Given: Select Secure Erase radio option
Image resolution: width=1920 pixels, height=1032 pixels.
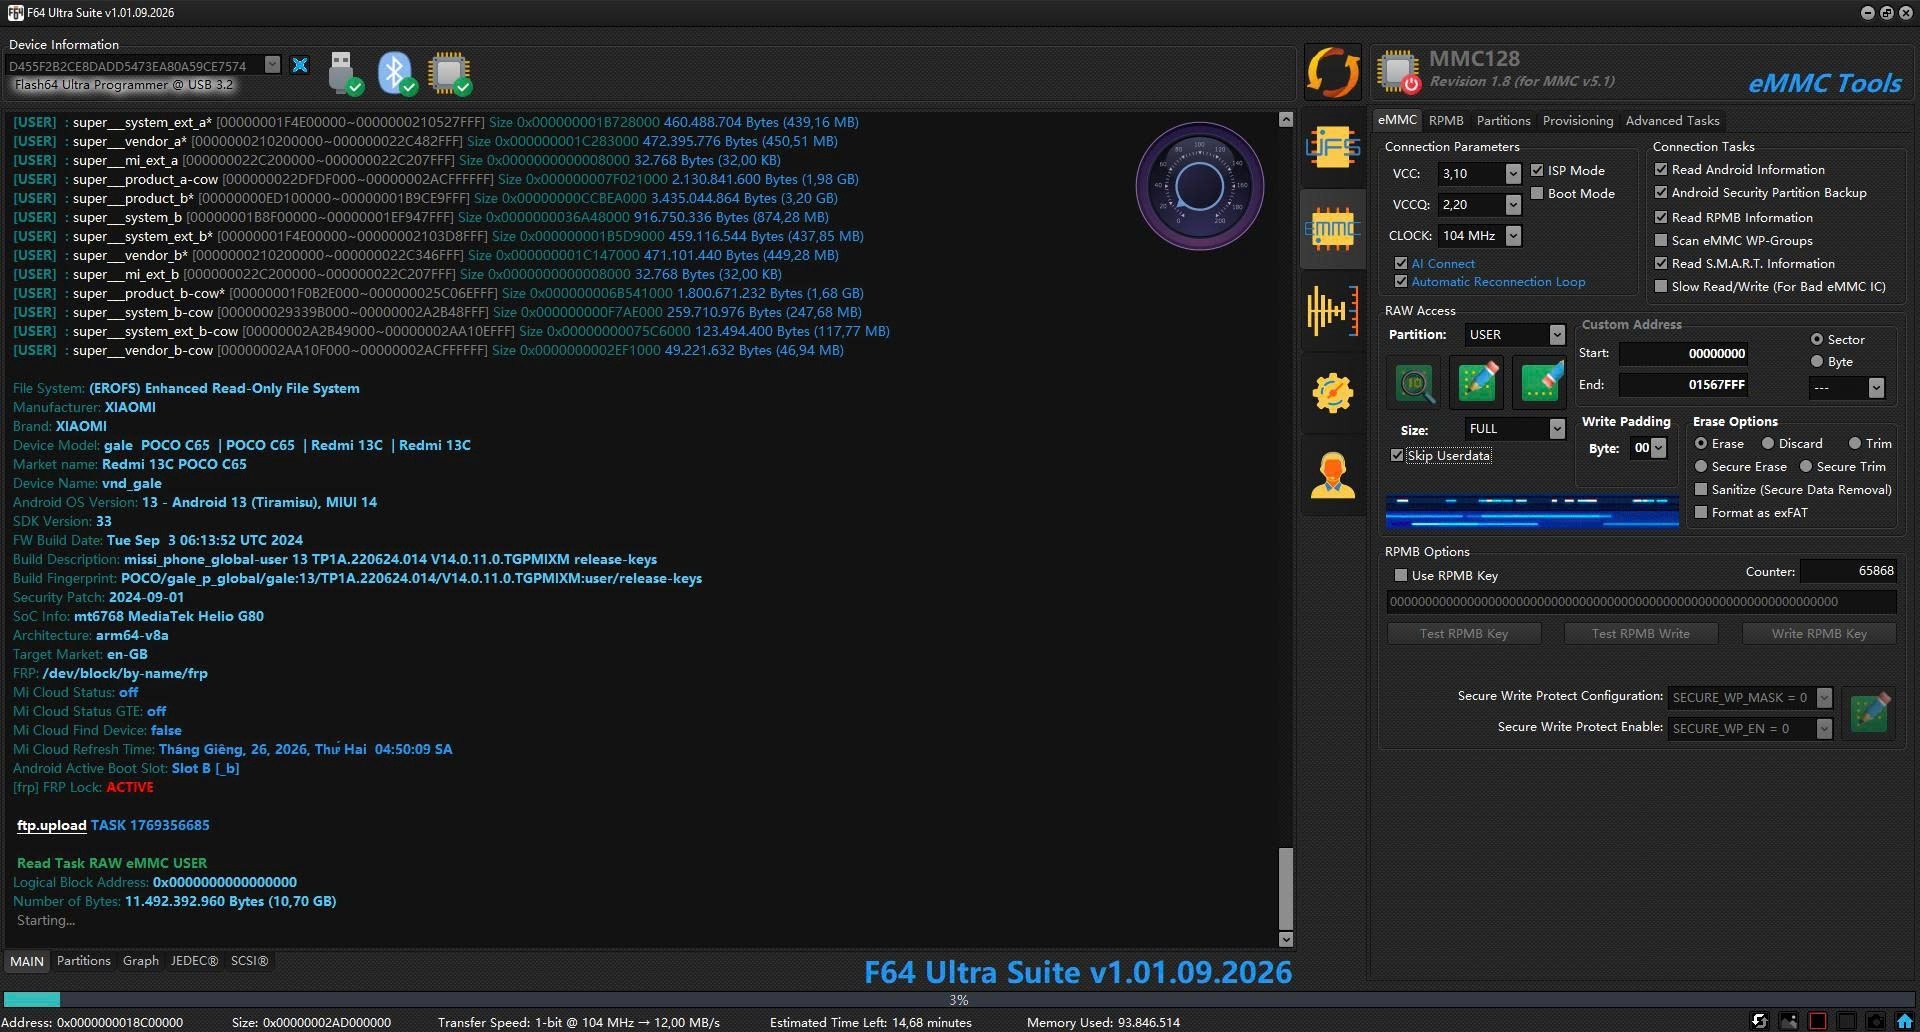Looking at the screenshot, I should pyautogui.click(x=1701, y=466).
